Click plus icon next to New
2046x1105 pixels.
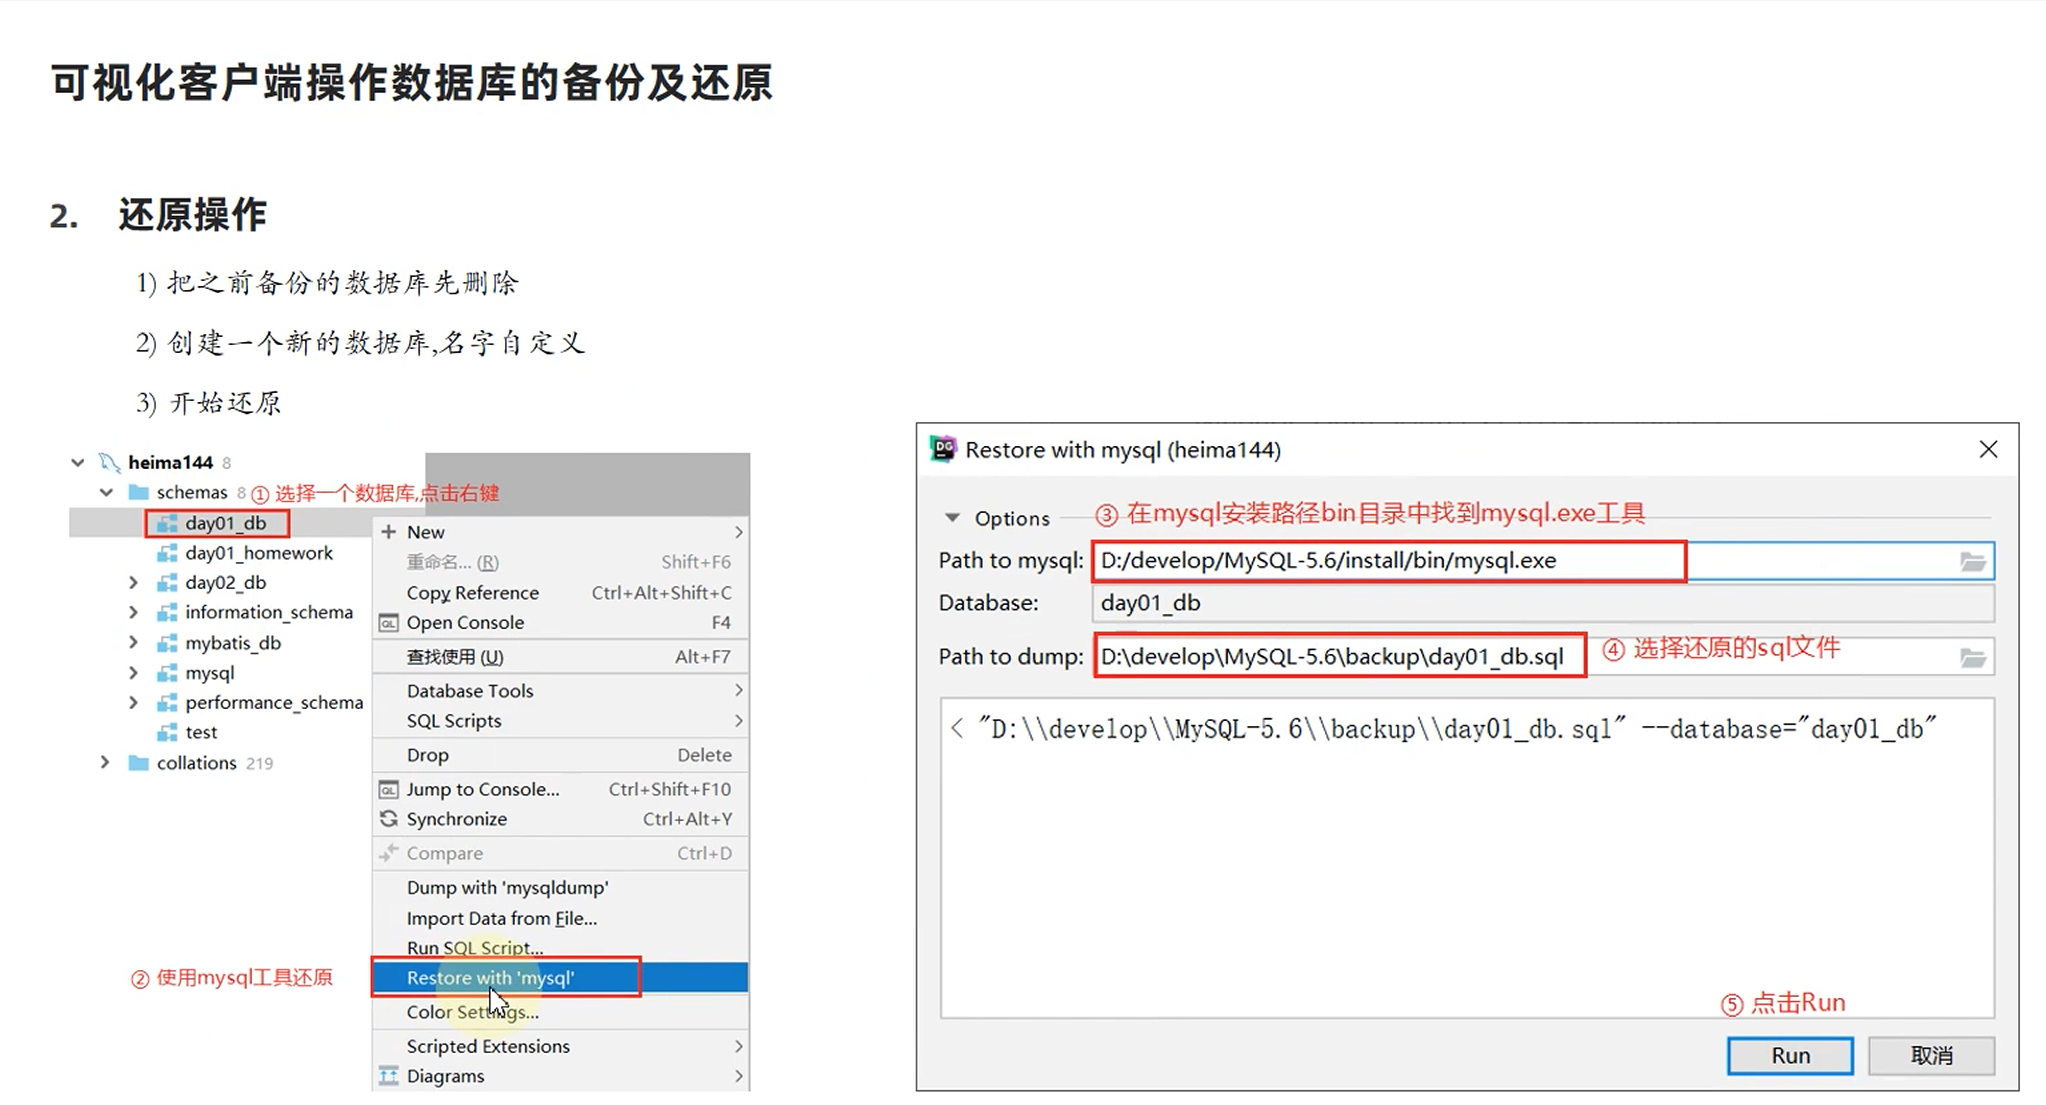389,532
